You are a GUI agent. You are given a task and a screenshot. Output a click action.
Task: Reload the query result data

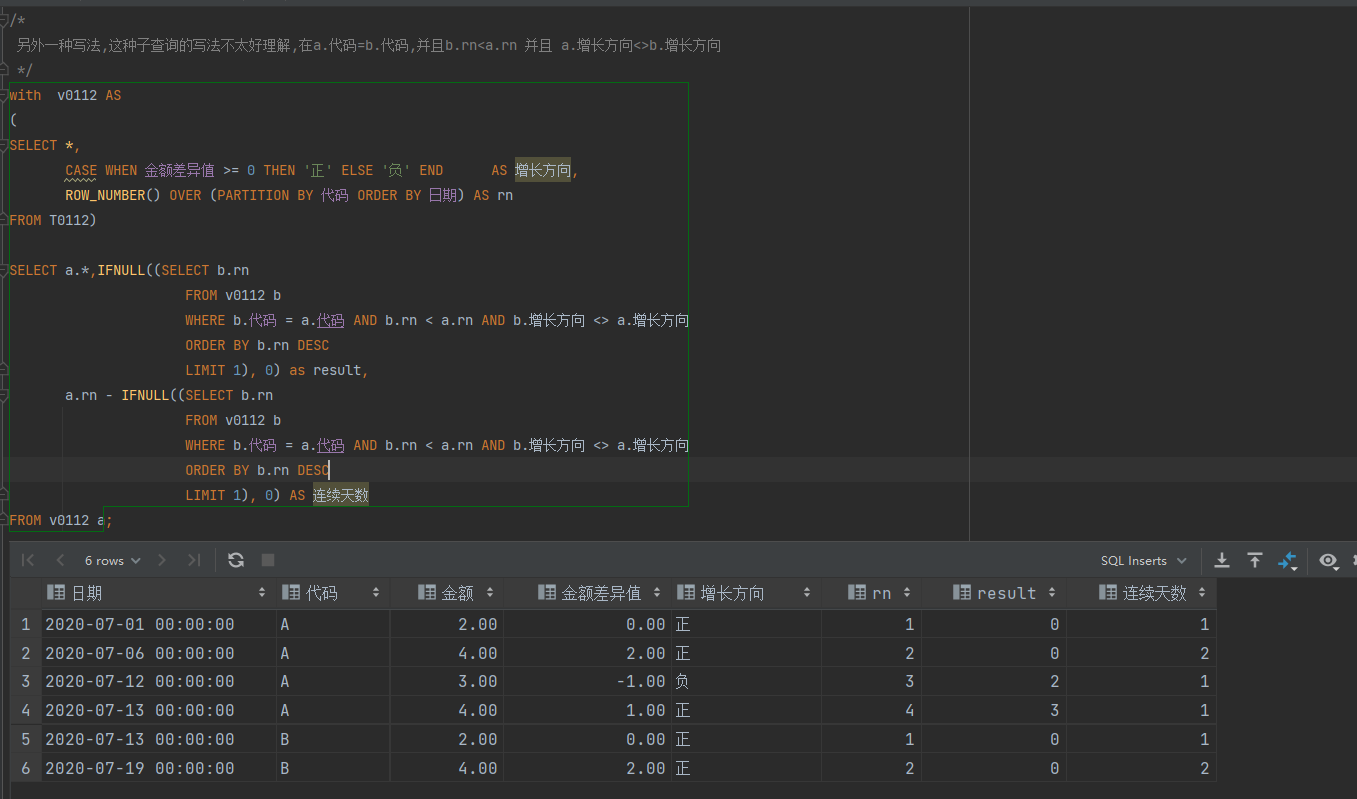tap(236, 560)
